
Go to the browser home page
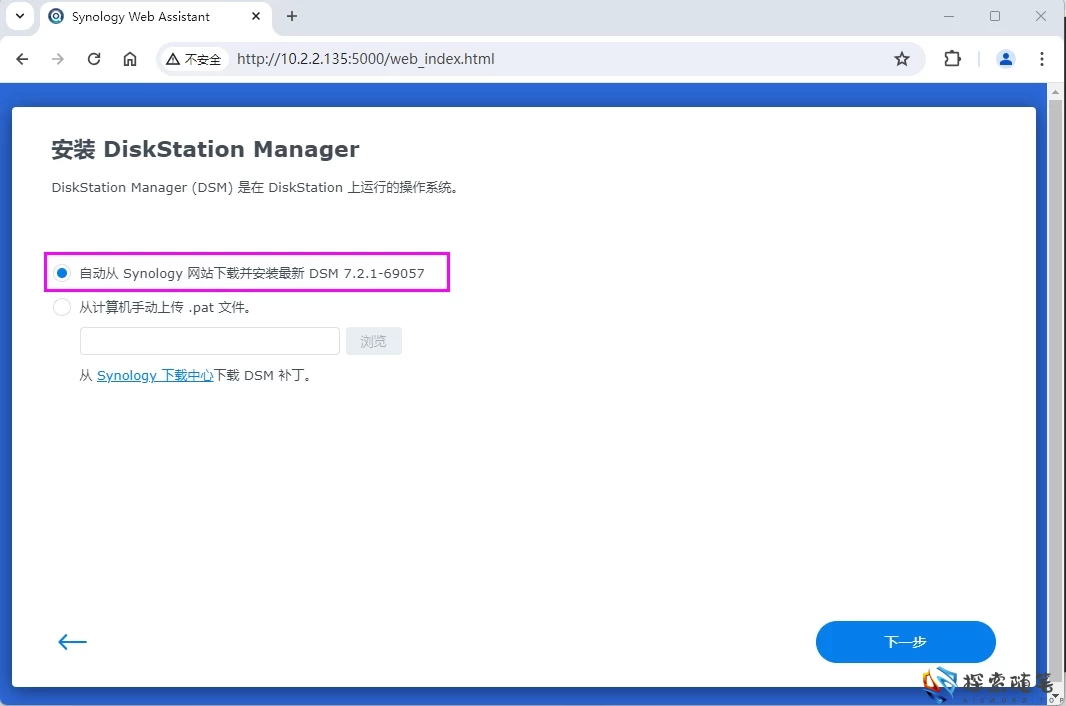point(130,59)
